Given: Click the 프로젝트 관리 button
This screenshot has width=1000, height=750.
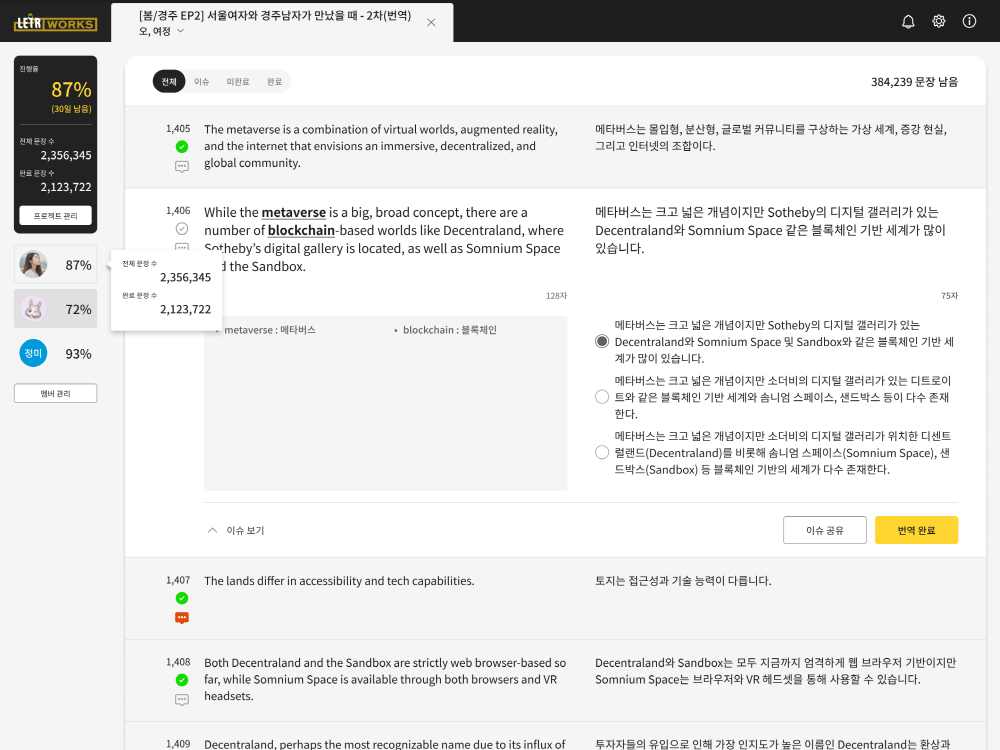Looking at the screenshot, I should [x=56, y=216].
